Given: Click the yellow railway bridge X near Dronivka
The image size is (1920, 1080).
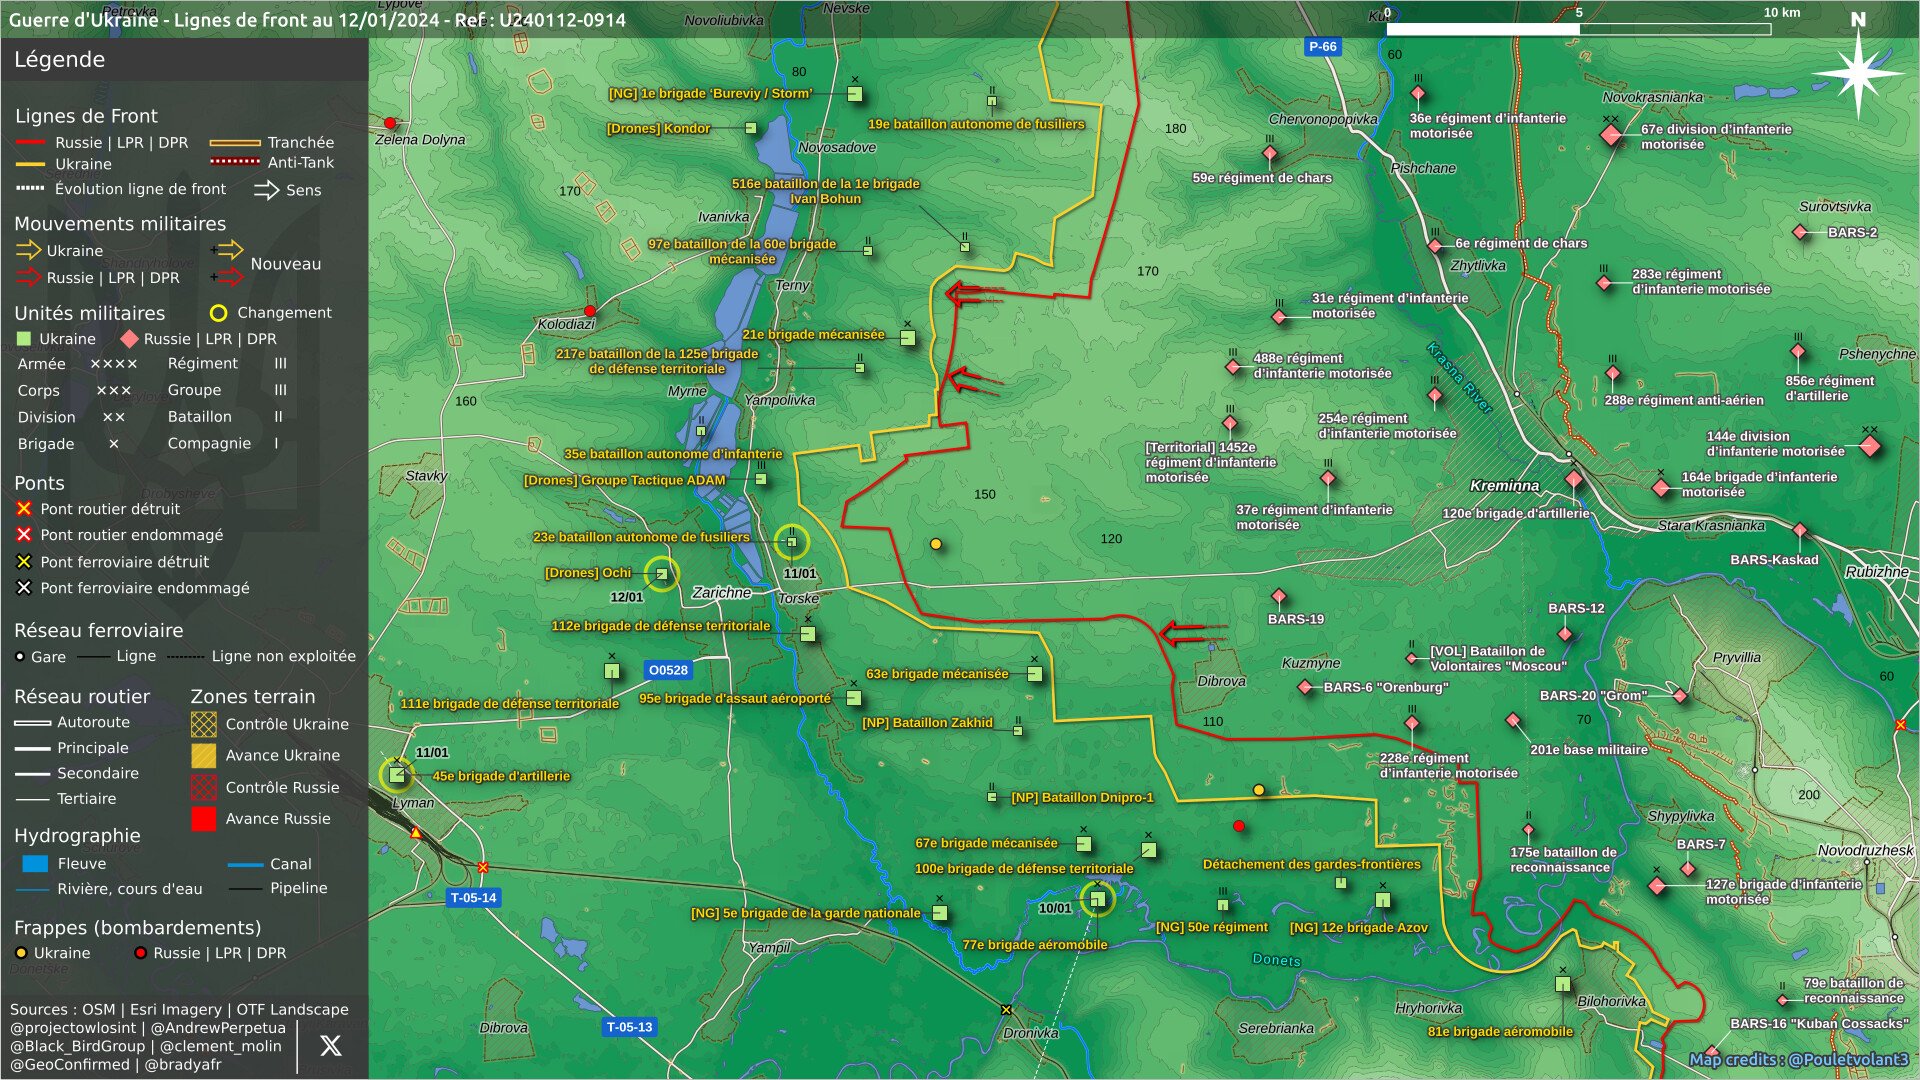Looking at the screenshot, I should pos(1006,1010).
